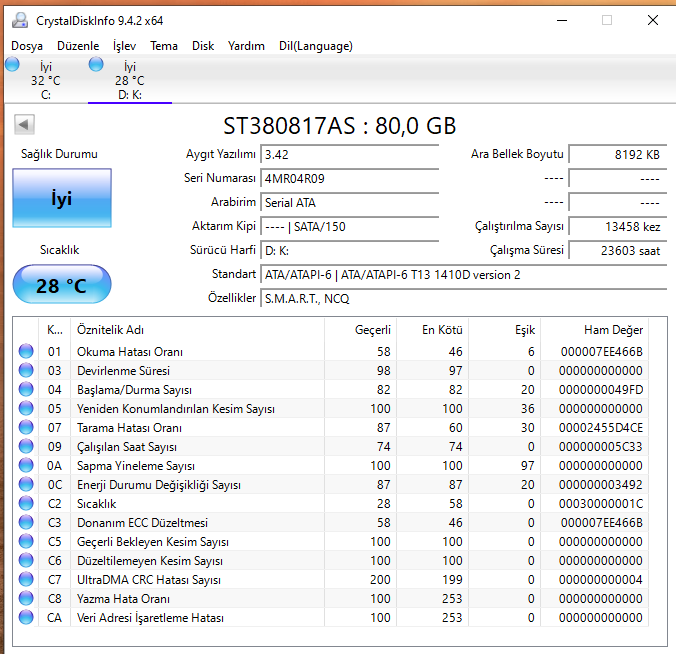Viewport: 676px width, 654px height.
Task: Click the Standart field ATA/ATAPI-6
Action: click(x=463, y=275)
